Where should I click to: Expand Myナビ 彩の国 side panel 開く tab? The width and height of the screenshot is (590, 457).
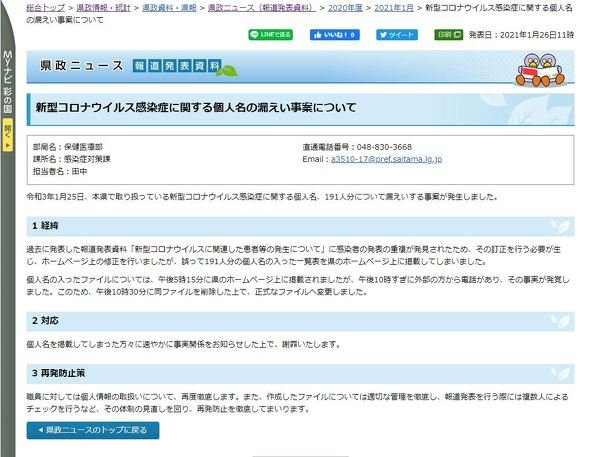pyautogui.click(x=8, y=135)
